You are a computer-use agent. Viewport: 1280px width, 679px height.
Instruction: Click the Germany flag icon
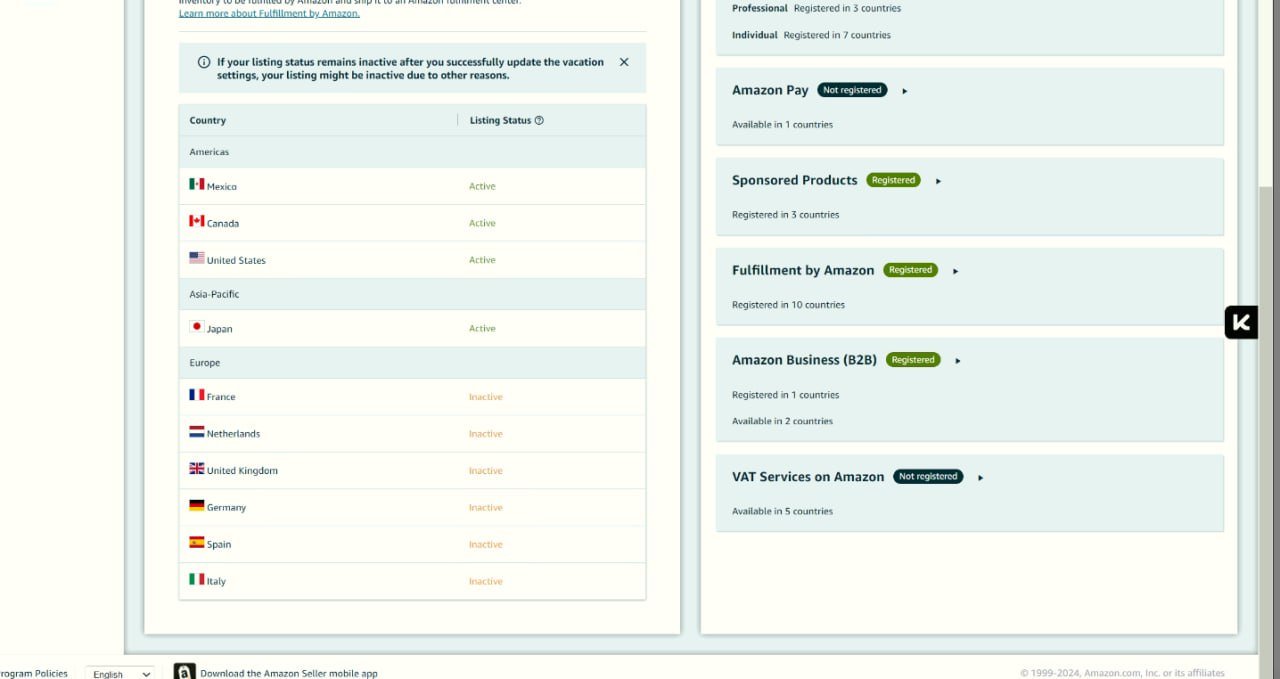click(x=197, y=505)
